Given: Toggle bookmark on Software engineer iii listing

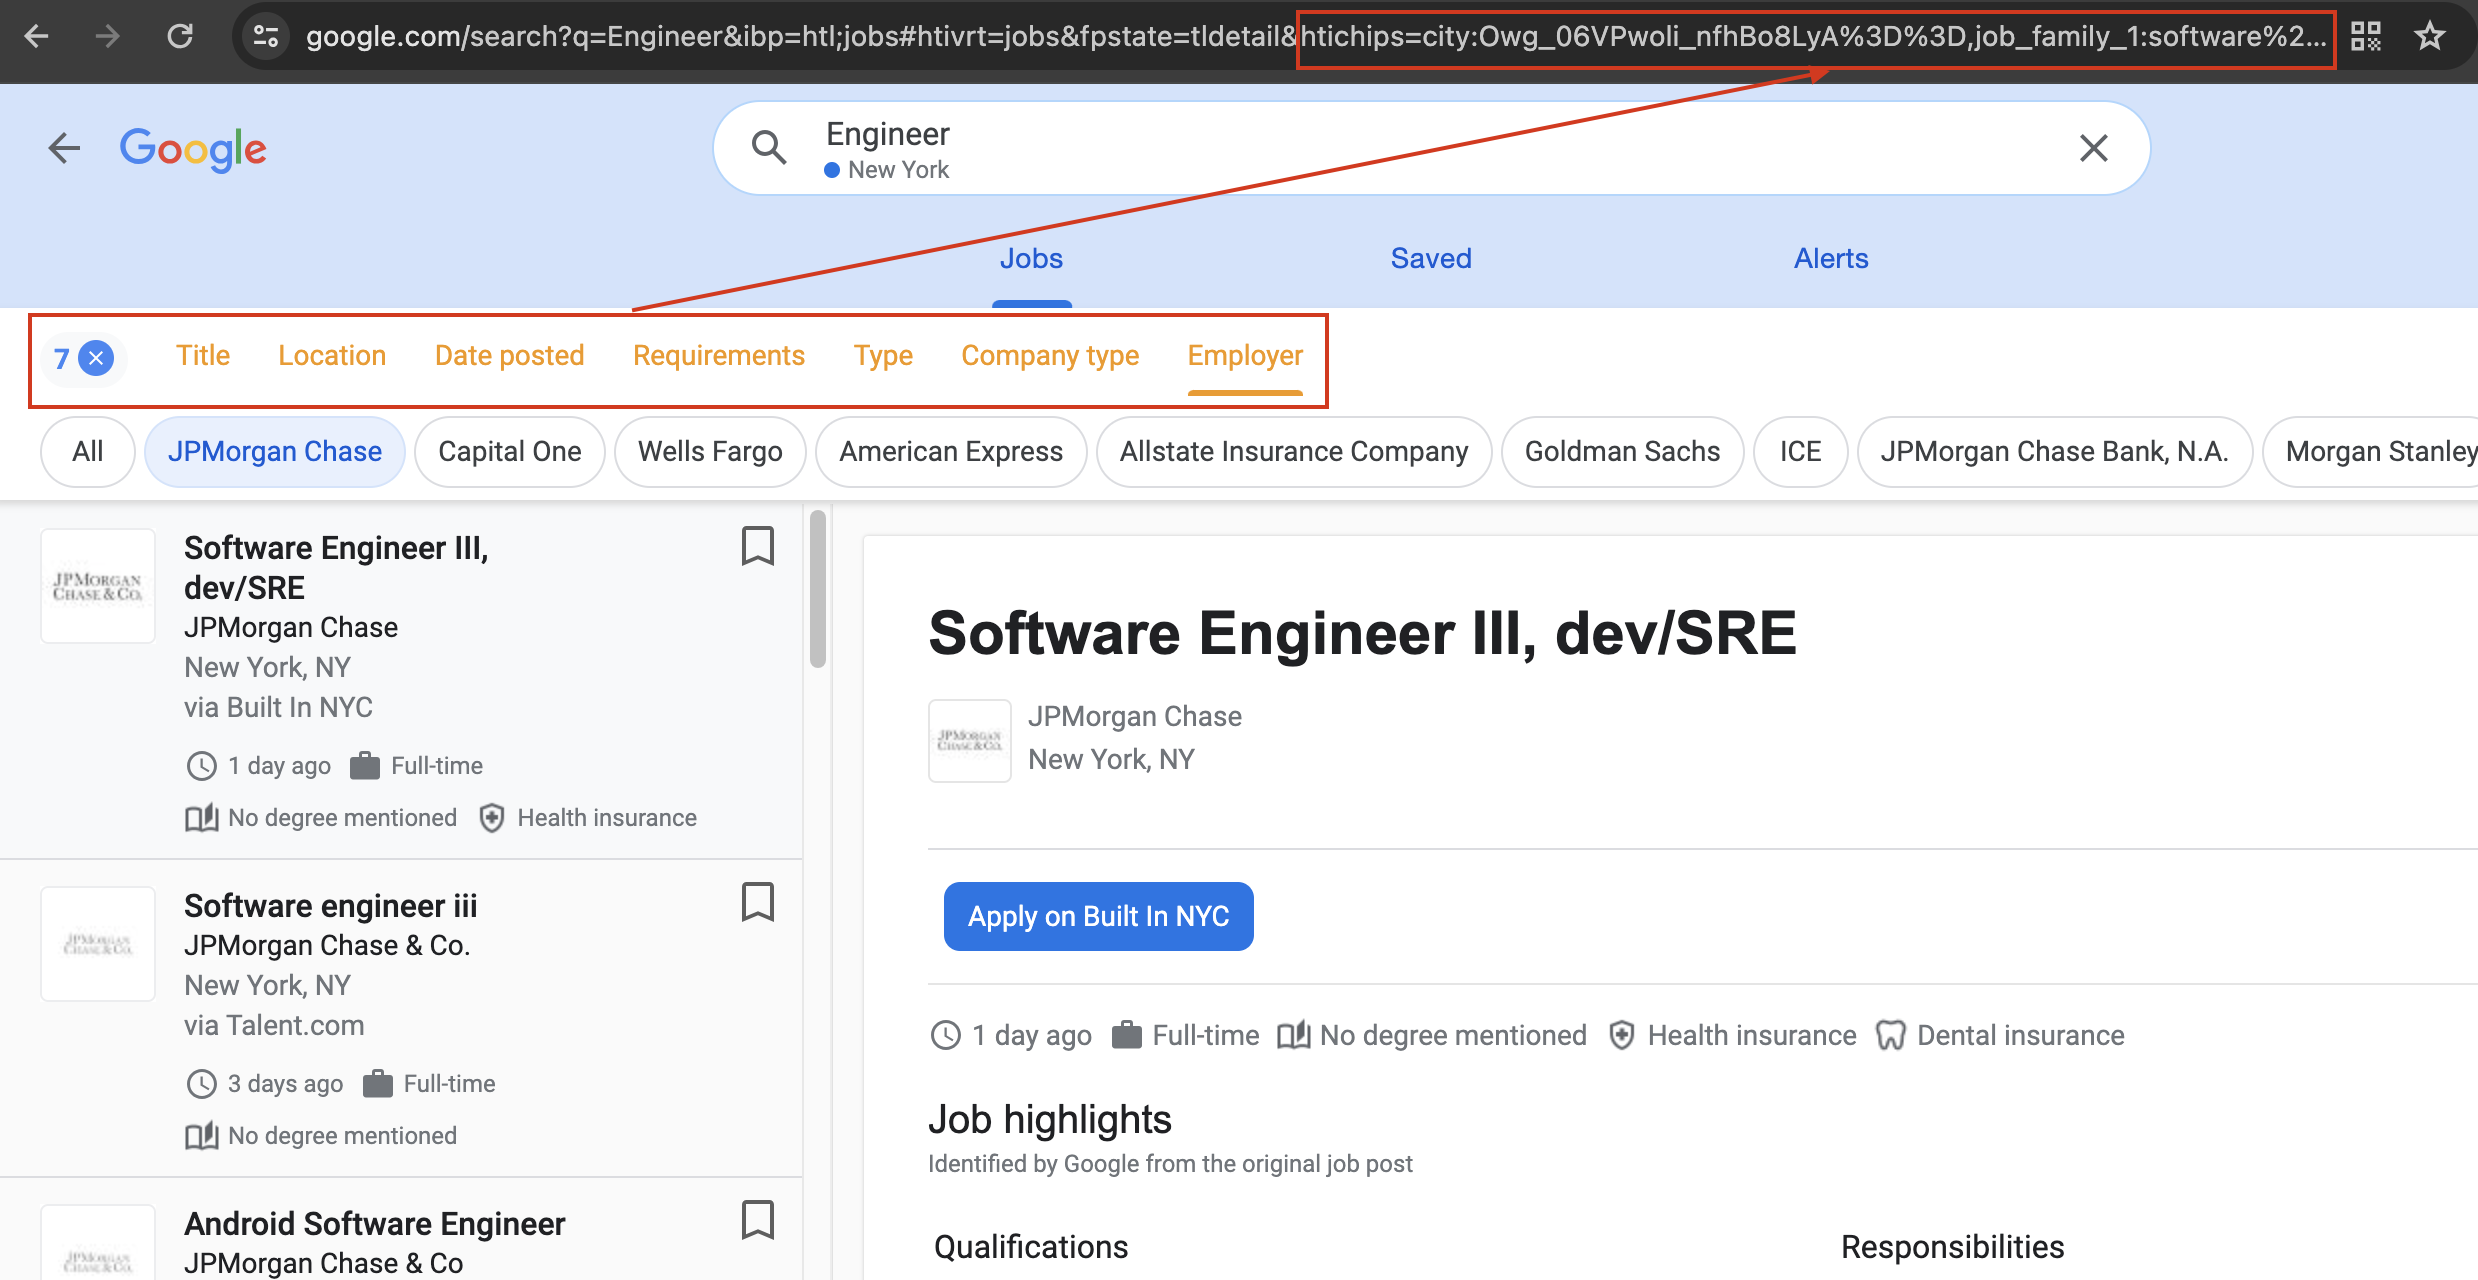Looking at the screenshot, I should click(x=757, y=902).
